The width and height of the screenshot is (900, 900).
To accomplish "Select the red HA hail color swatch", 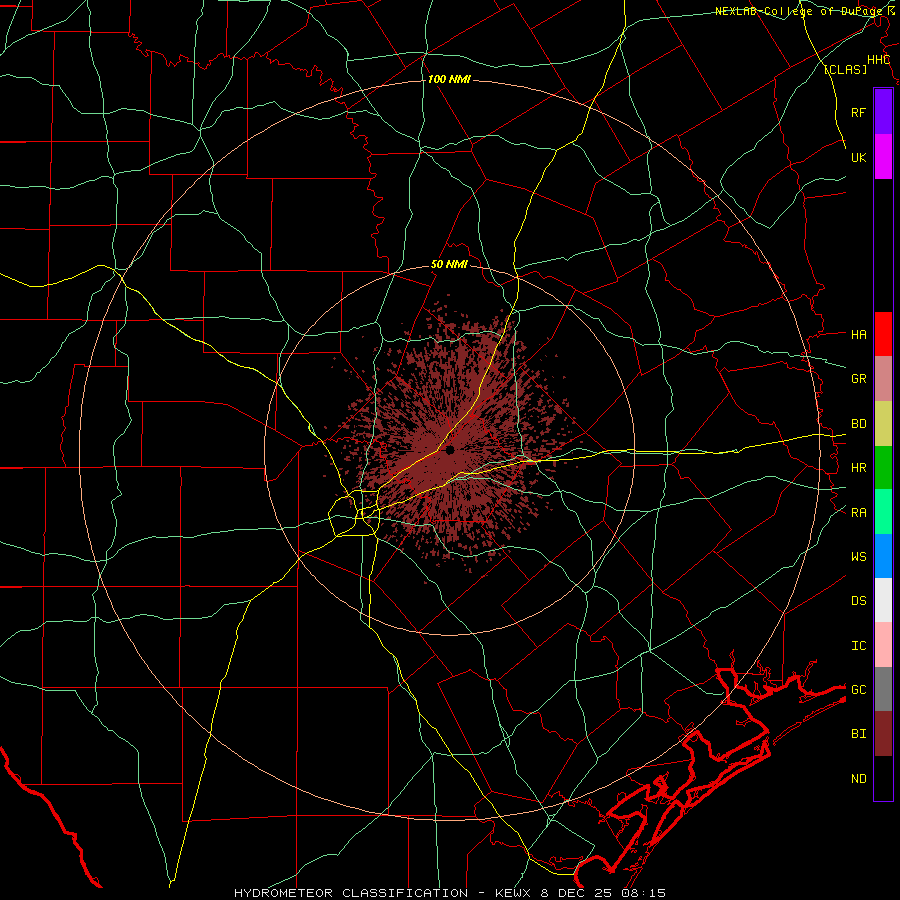I will tap(883, 334).
